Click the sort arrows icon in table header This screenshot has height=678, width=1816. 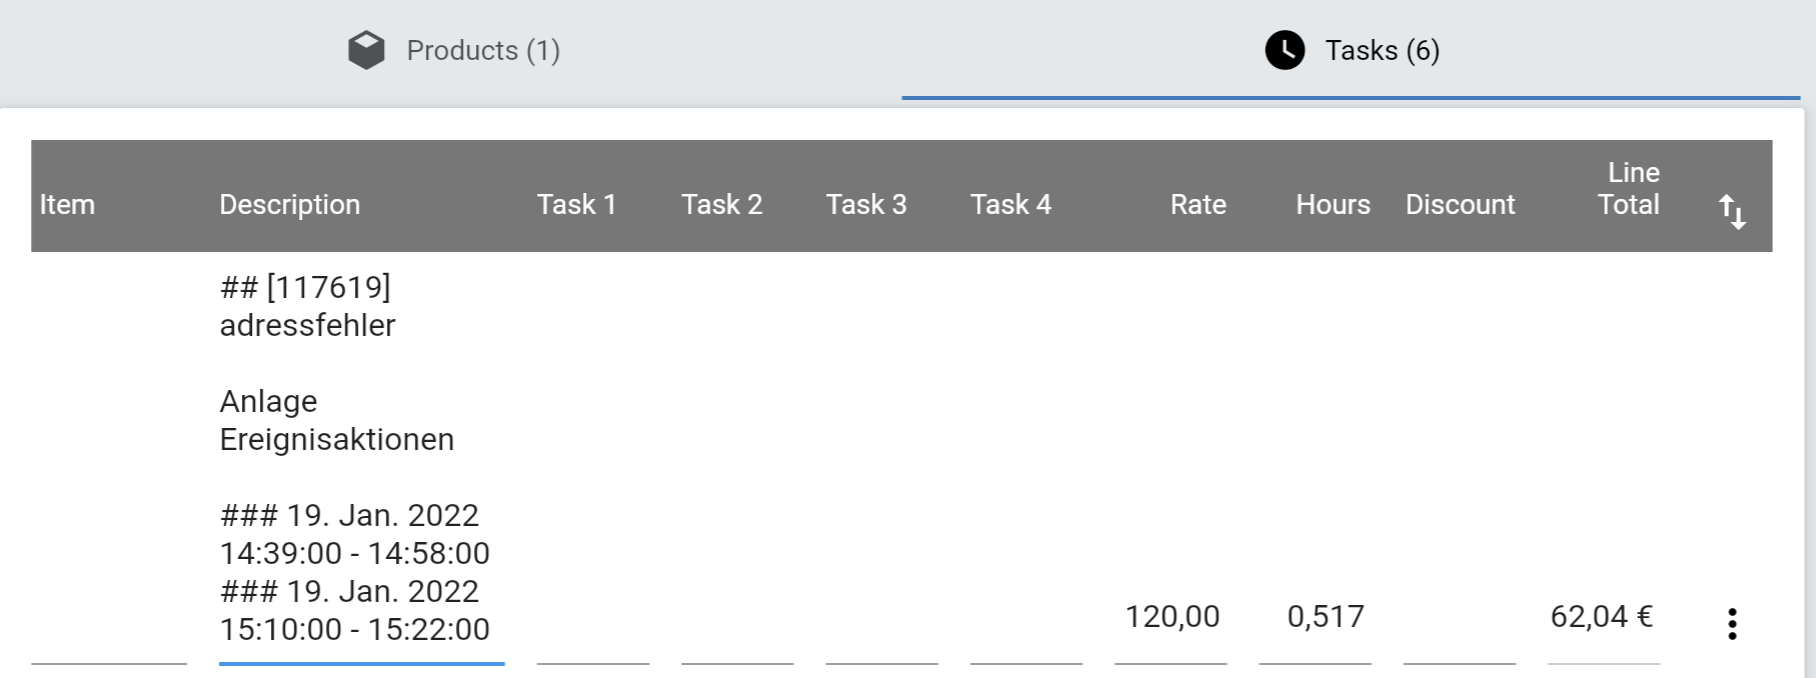pyautogui.click(x=1732, y=211)
